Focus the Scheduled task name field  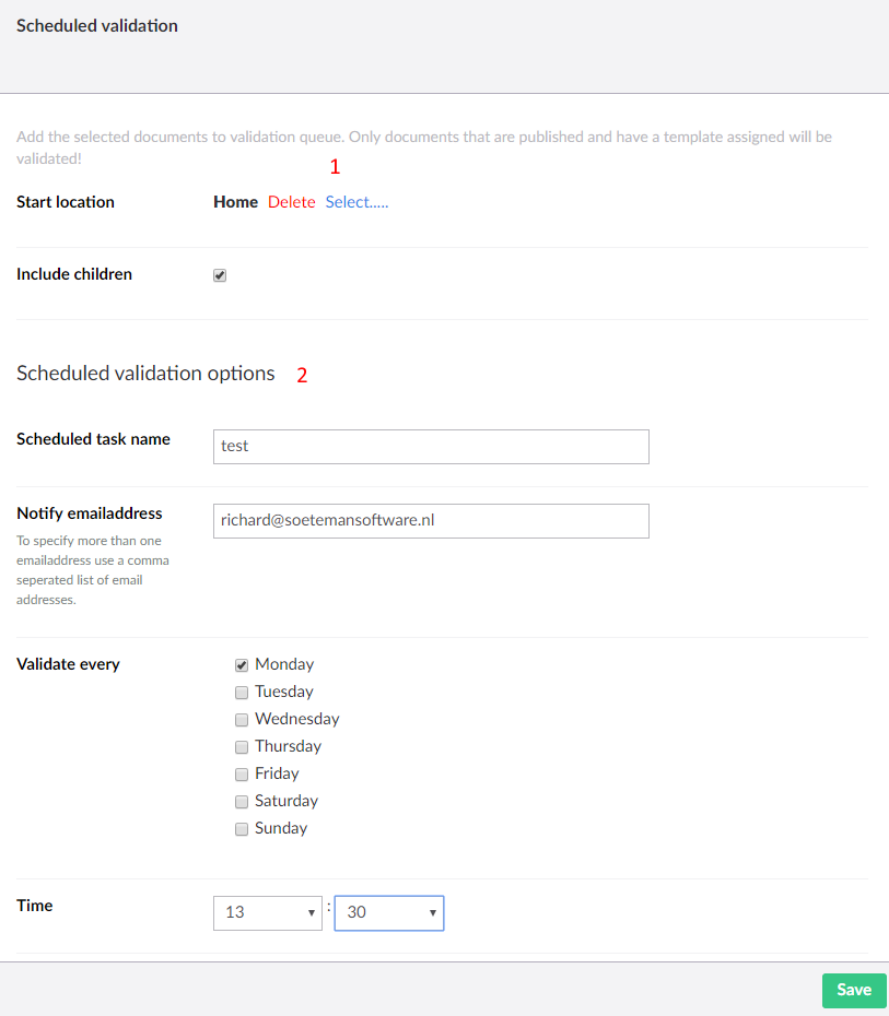(431, 446)
